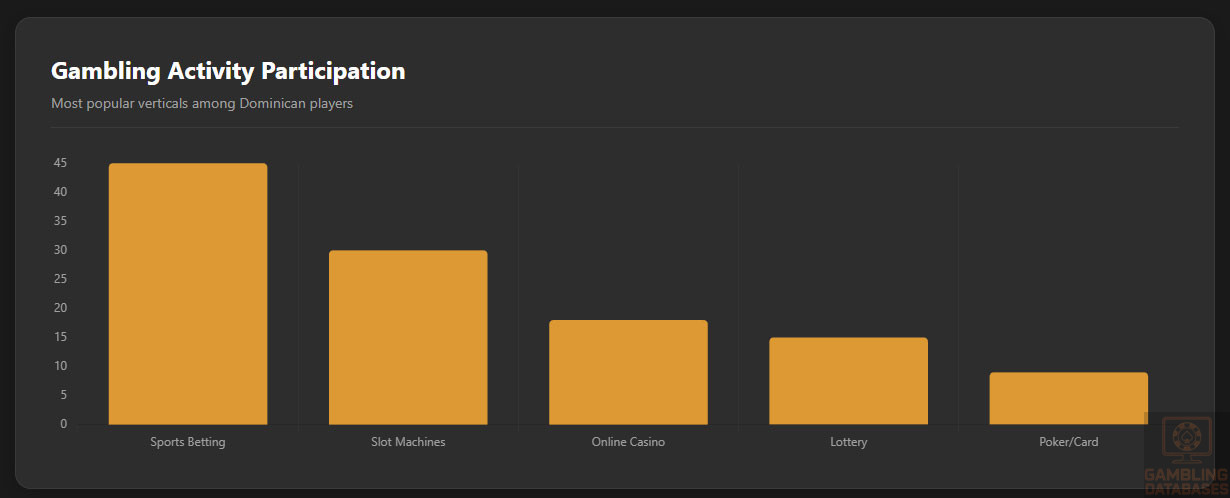Click the Sports Betting axis label
Image resolution: width=1230 pixels, height=498 pixels.
click(188, 442)
